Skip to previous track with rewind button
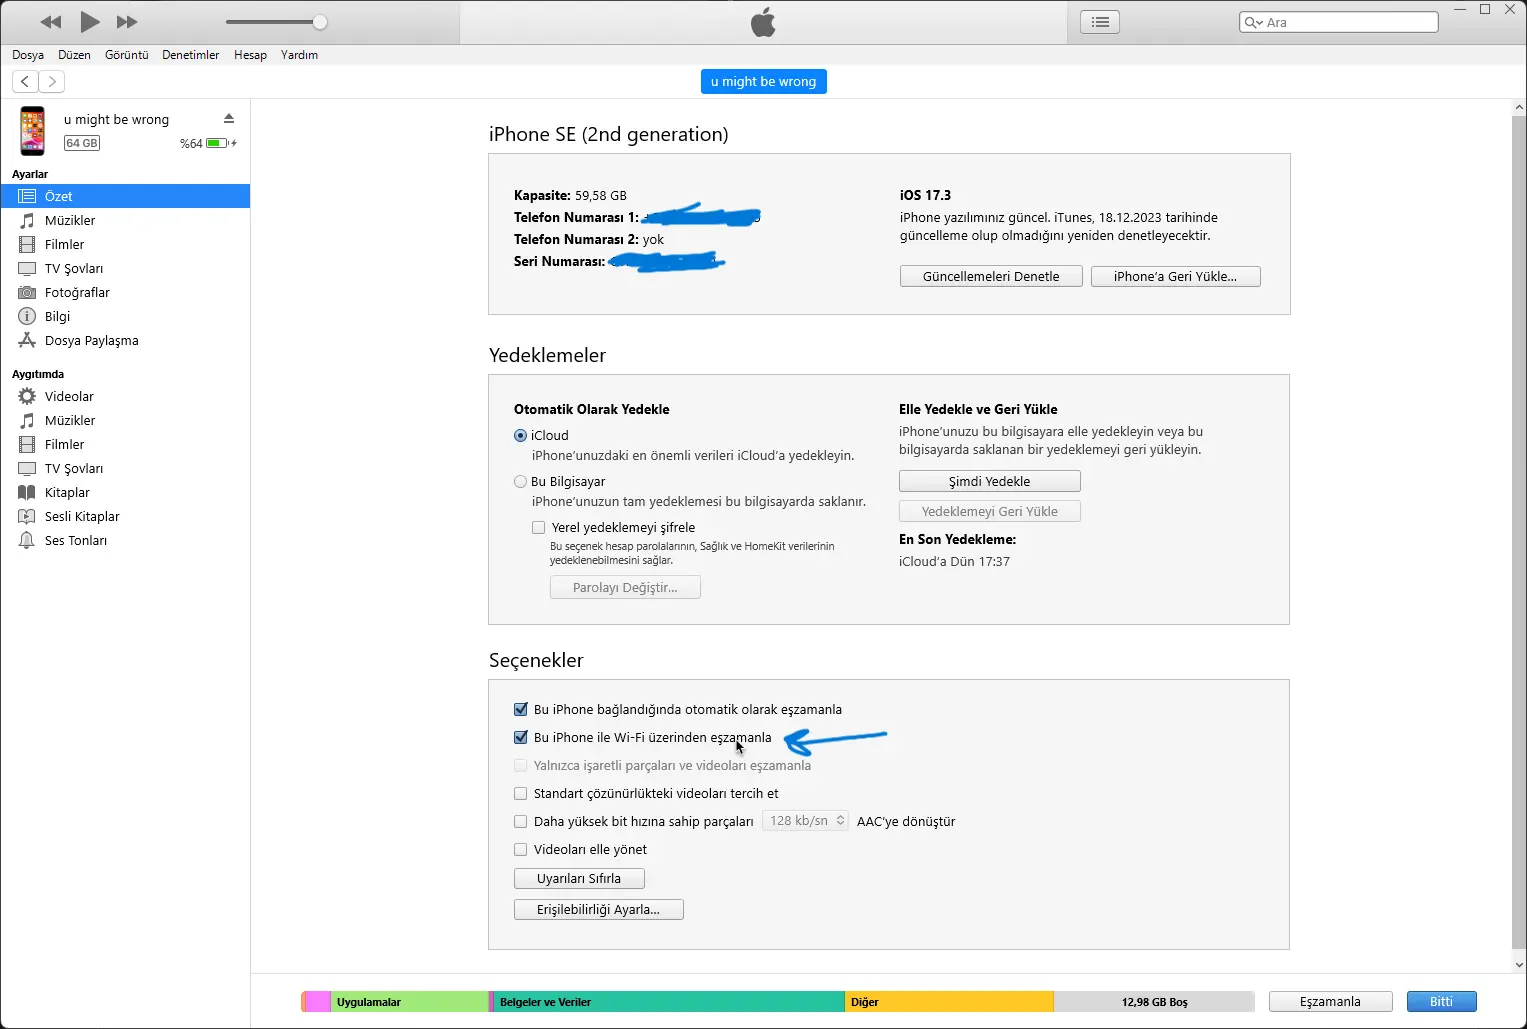 pos(51,22)
